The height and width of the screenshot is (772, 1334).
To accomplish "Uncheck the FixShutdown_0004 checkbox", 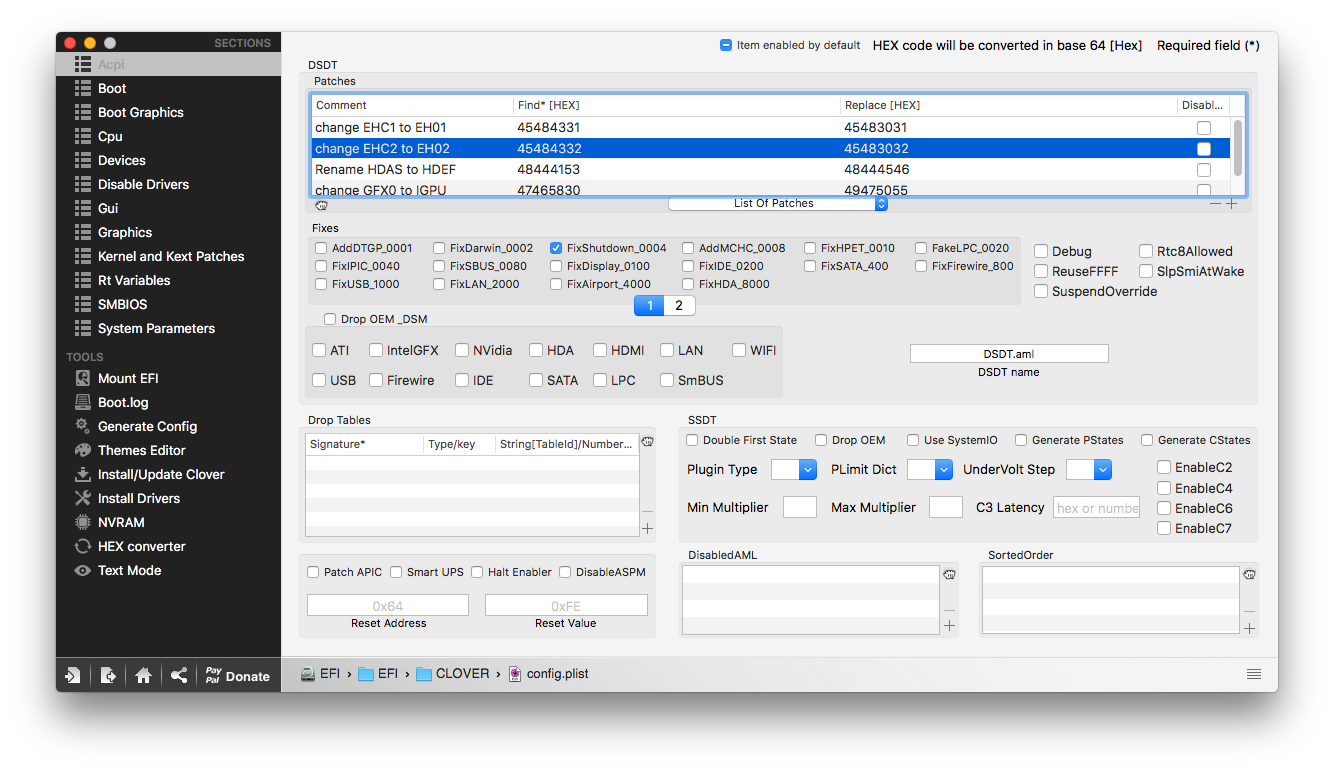I will (x=556, y=248).
